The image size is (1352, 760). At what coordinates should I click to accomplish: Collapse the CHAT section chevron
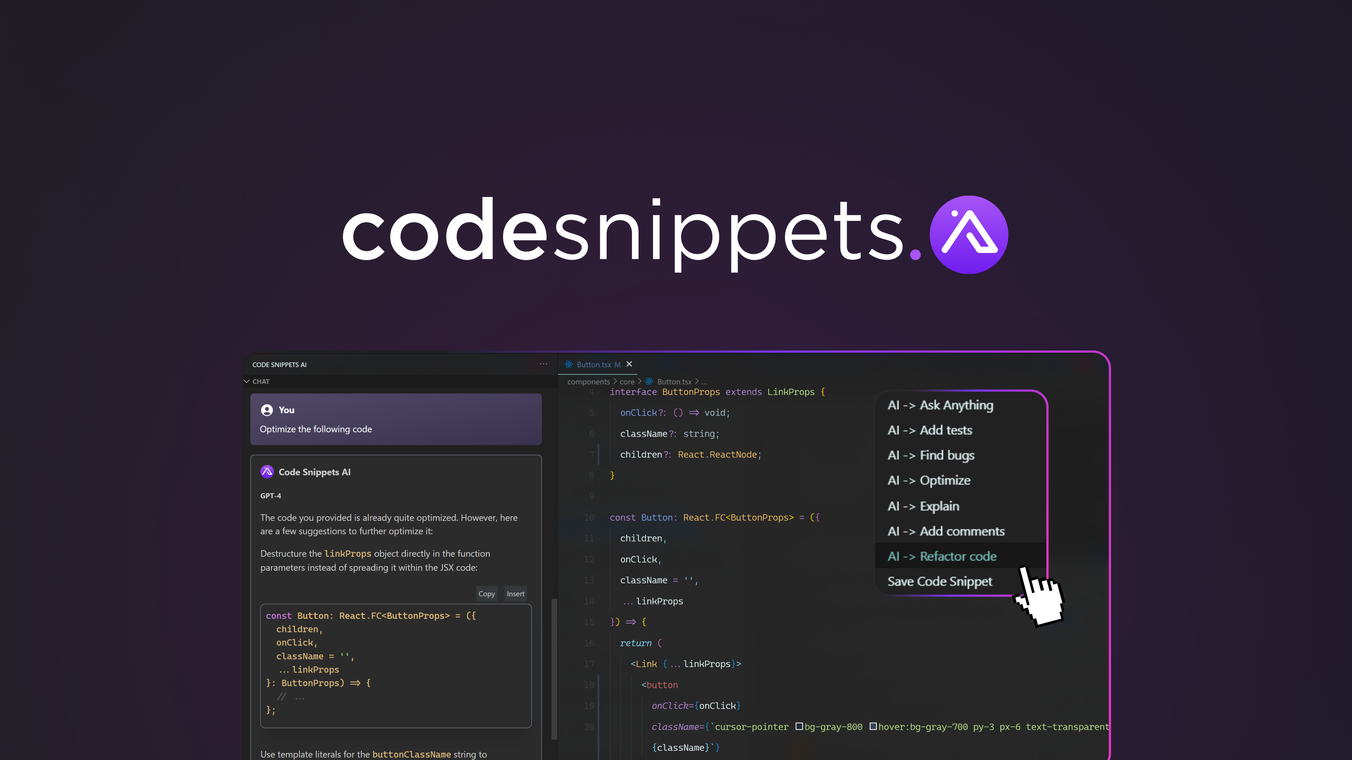(247, 381)
